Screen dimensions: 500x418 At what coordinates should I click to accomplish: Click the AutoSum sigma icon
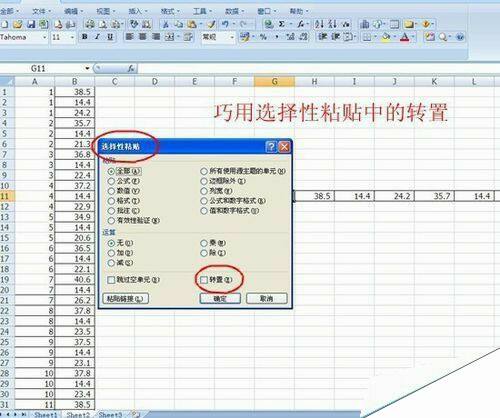(282, 24)
